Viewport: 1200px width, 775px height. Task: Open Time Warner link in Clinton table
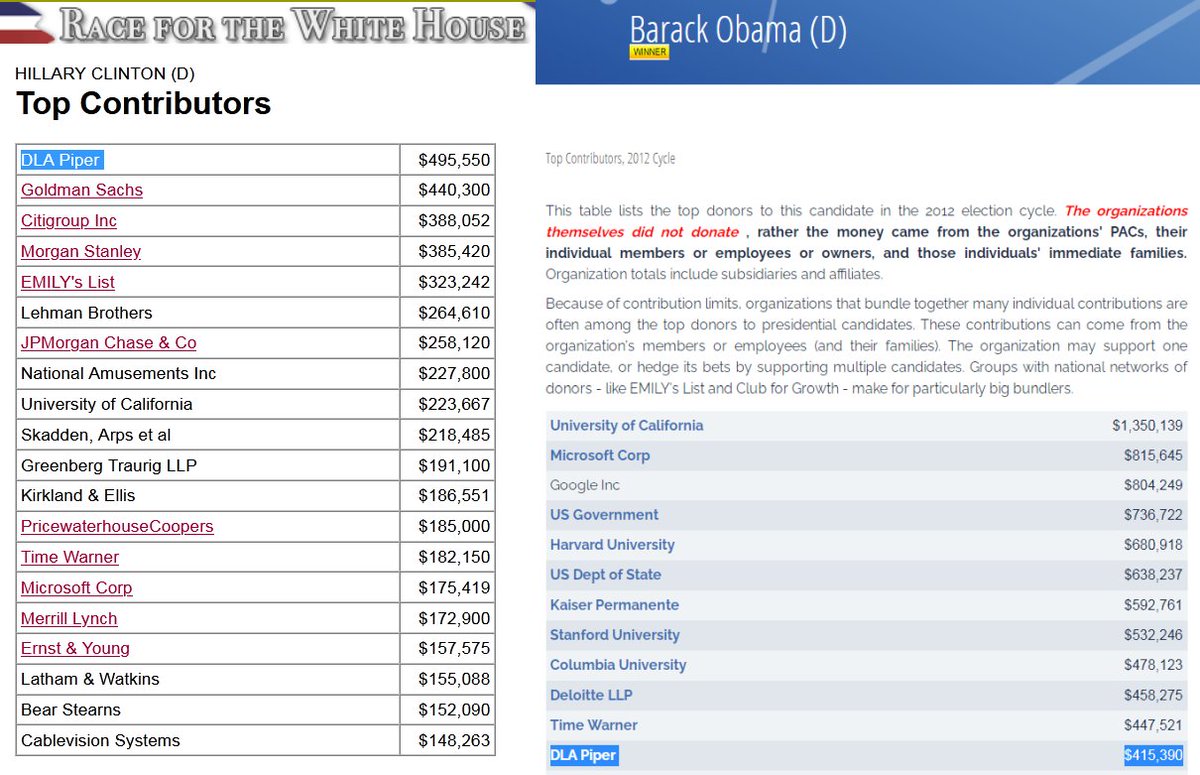70,557
